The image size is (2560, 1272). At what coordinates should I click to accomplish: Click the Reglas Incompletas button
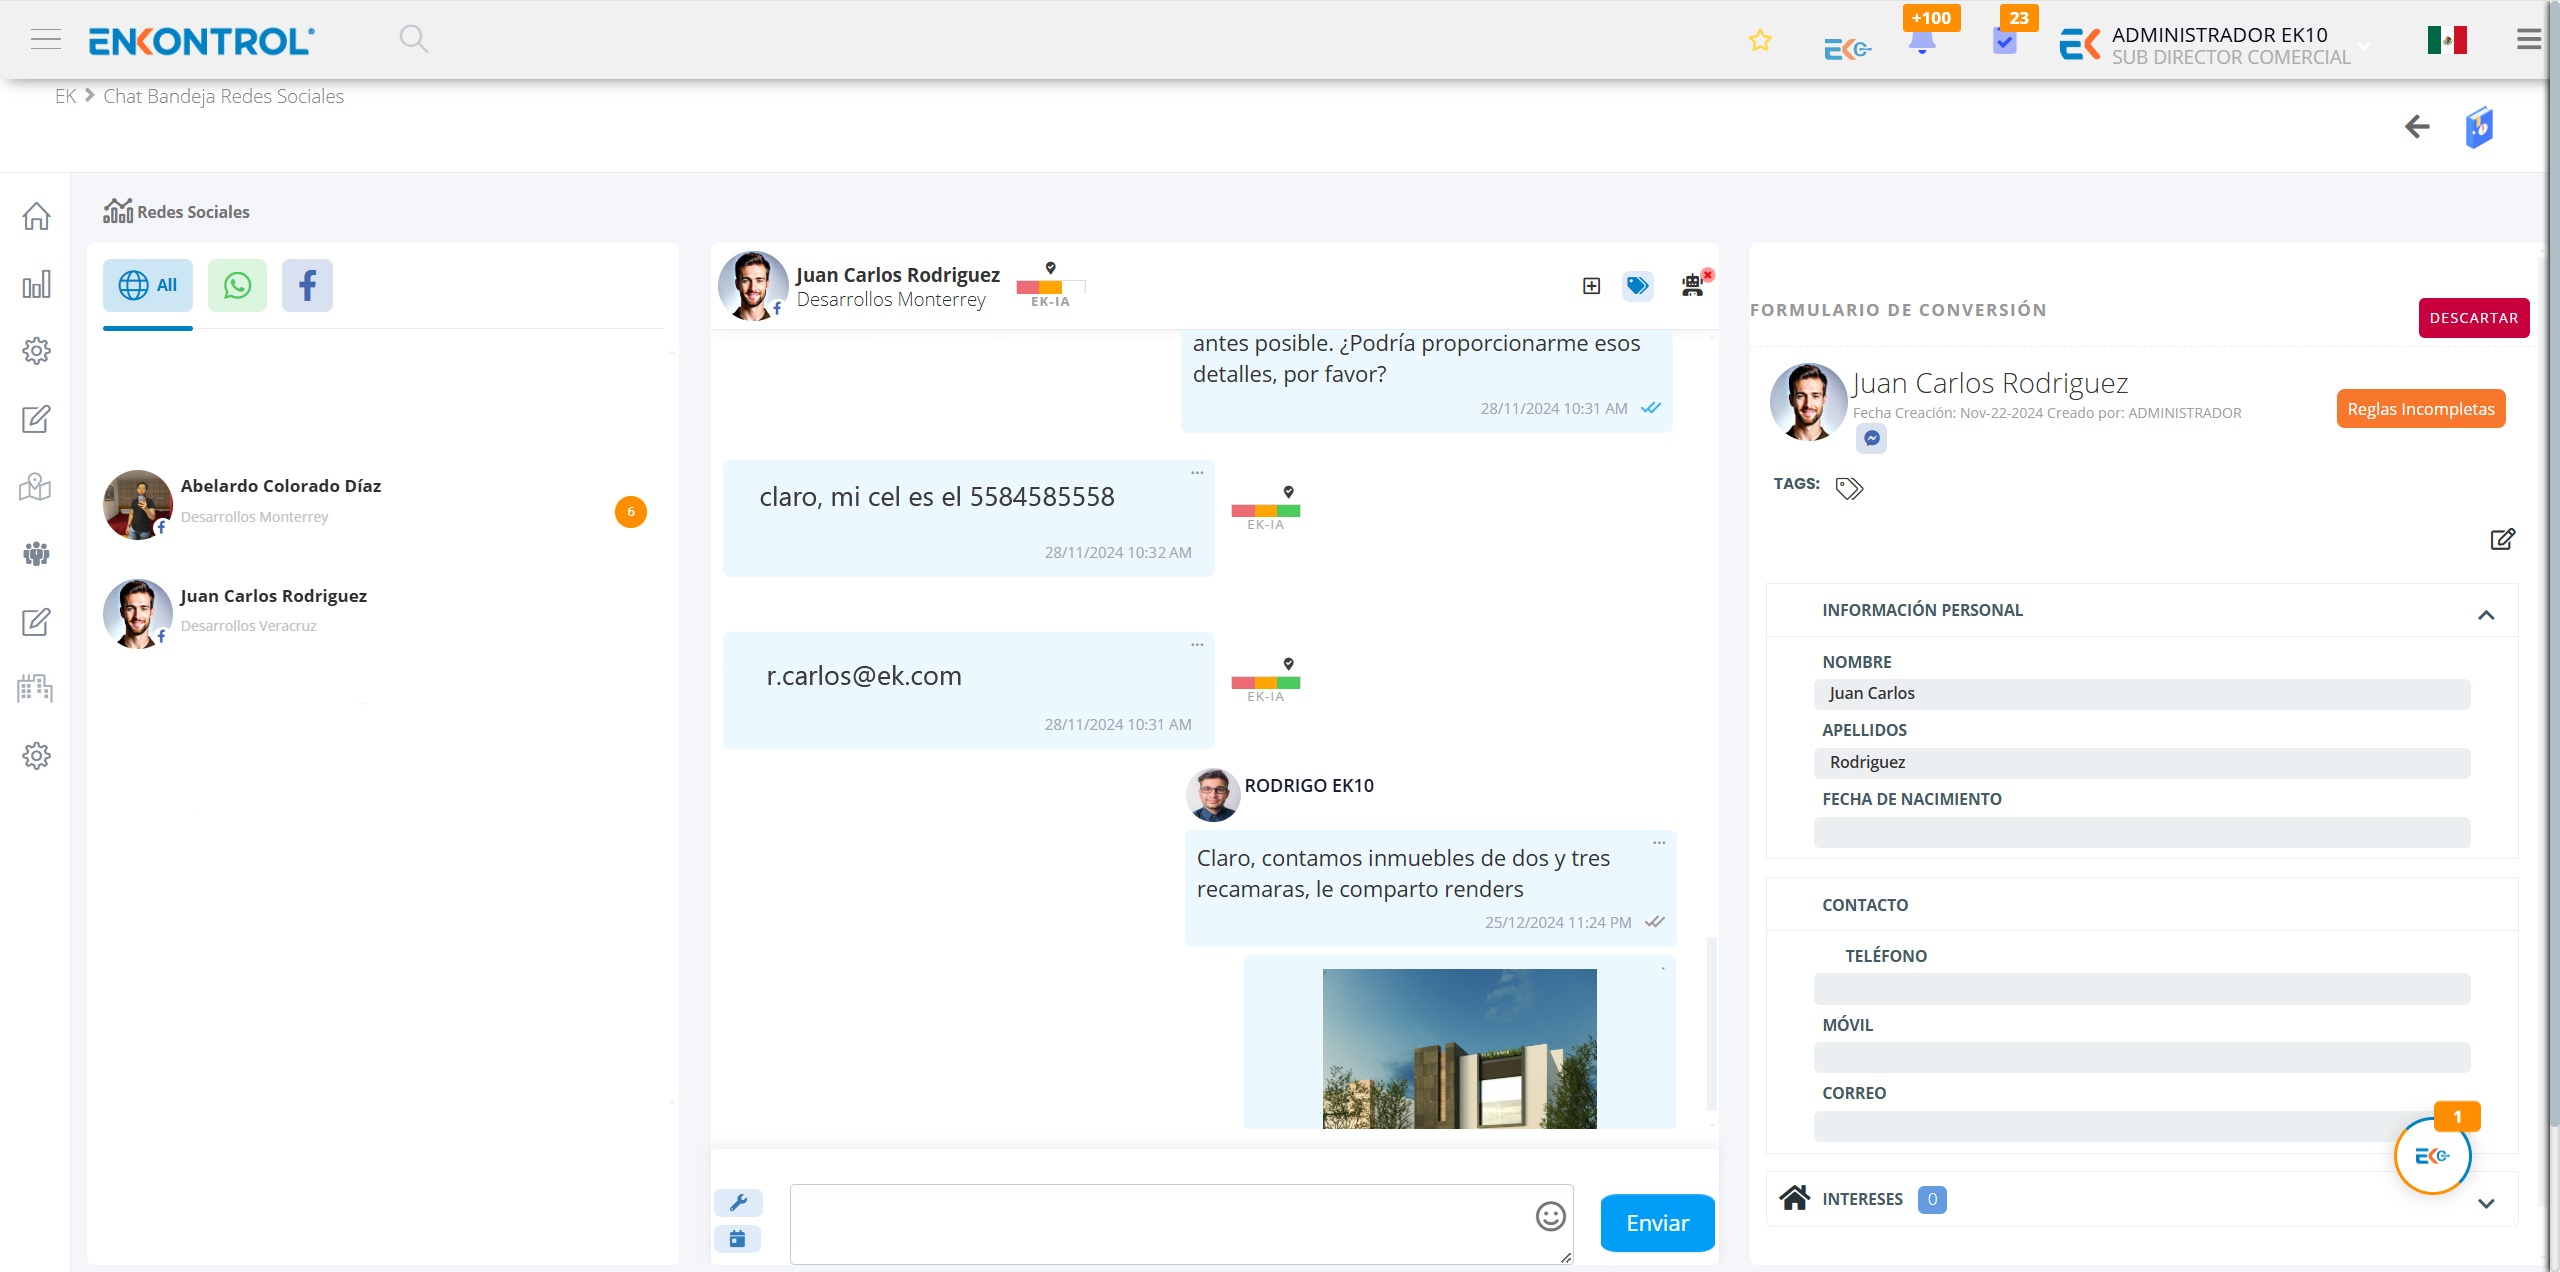pyautogui.click(x=2420, y=409)
